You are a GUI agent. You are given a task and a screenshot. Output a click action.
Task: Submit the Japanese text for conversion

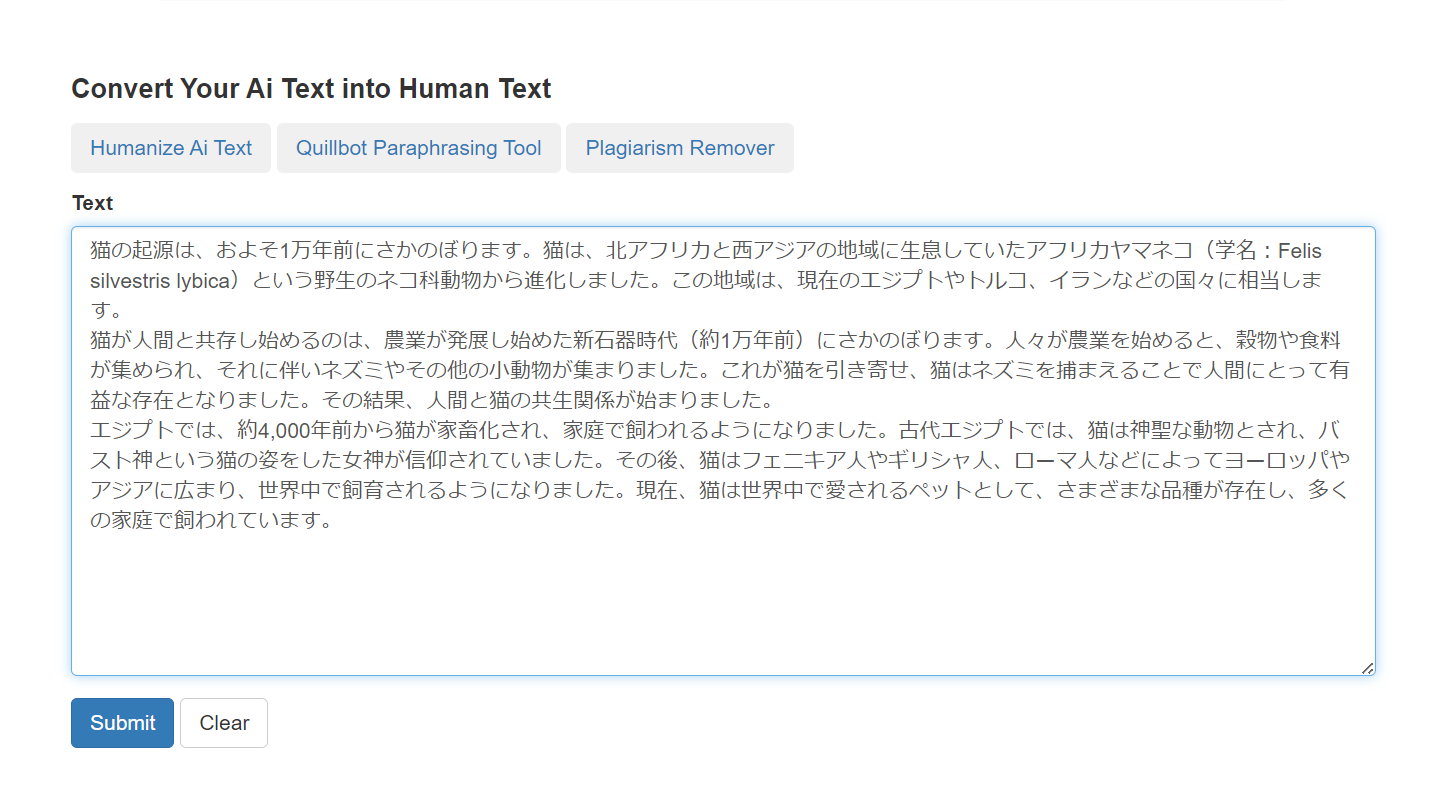(121, 722)
